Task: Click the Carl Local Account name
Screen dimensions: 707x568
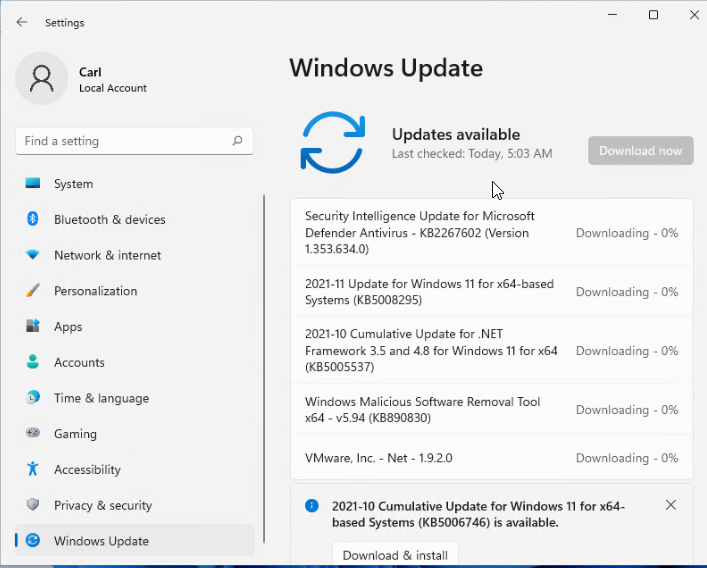Action: pyautogui.click(x=113, y=80)
